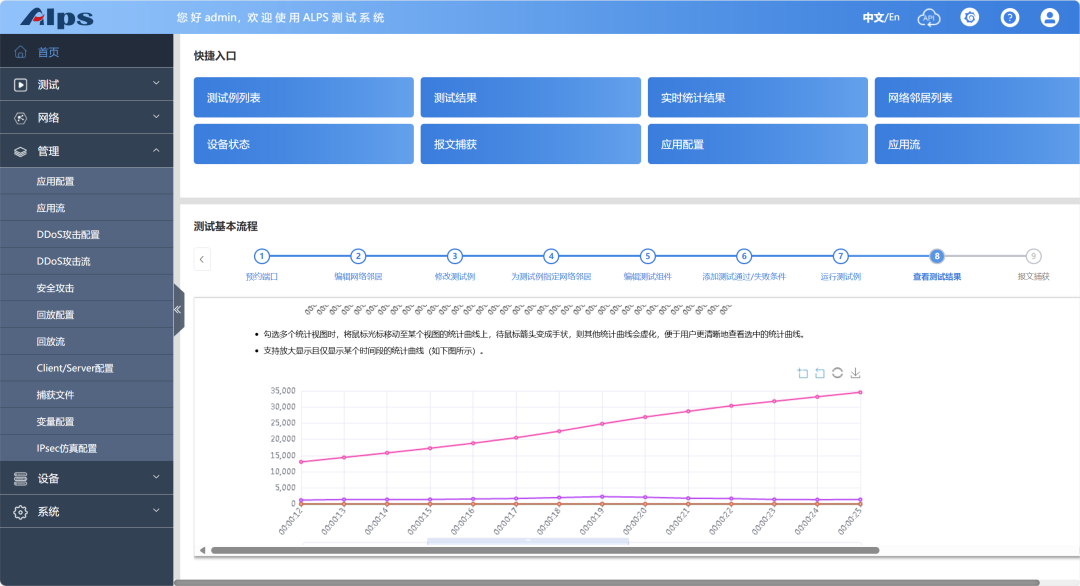The height and width of the screenshot is (586, 1080).
Task: Open the Grafana swirl icon in header
Action: (969, 17)
